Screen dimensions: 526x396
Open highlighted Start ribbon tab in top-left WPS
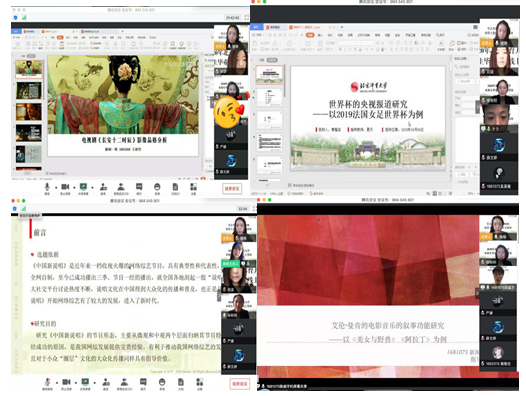point(60,37)
